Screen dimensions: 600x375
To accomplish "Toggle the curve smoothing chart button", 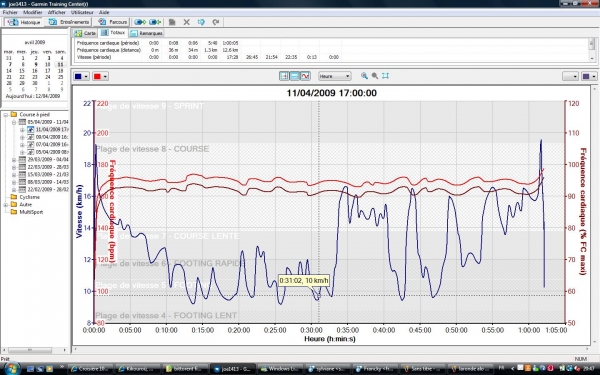I will pyautogui.click(x=305, y=76).
